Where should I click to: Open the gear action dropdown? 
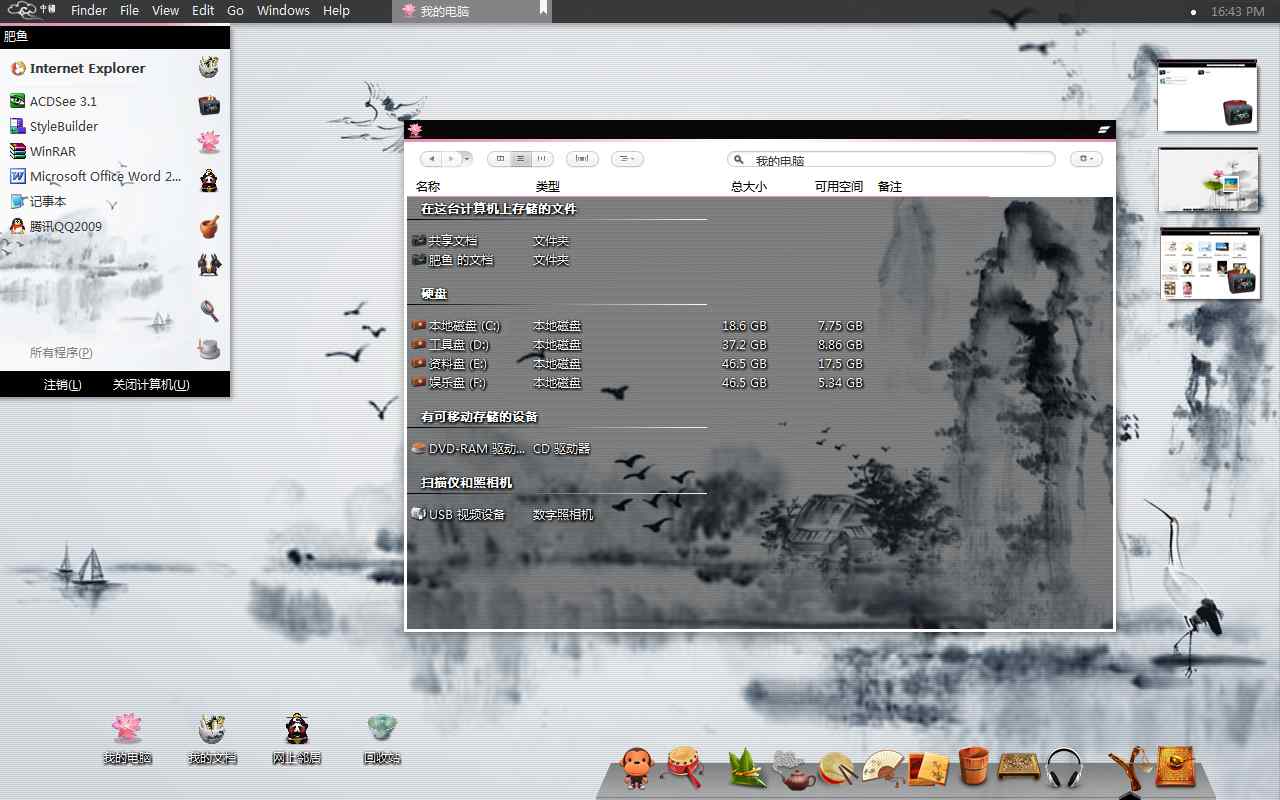1085,159
